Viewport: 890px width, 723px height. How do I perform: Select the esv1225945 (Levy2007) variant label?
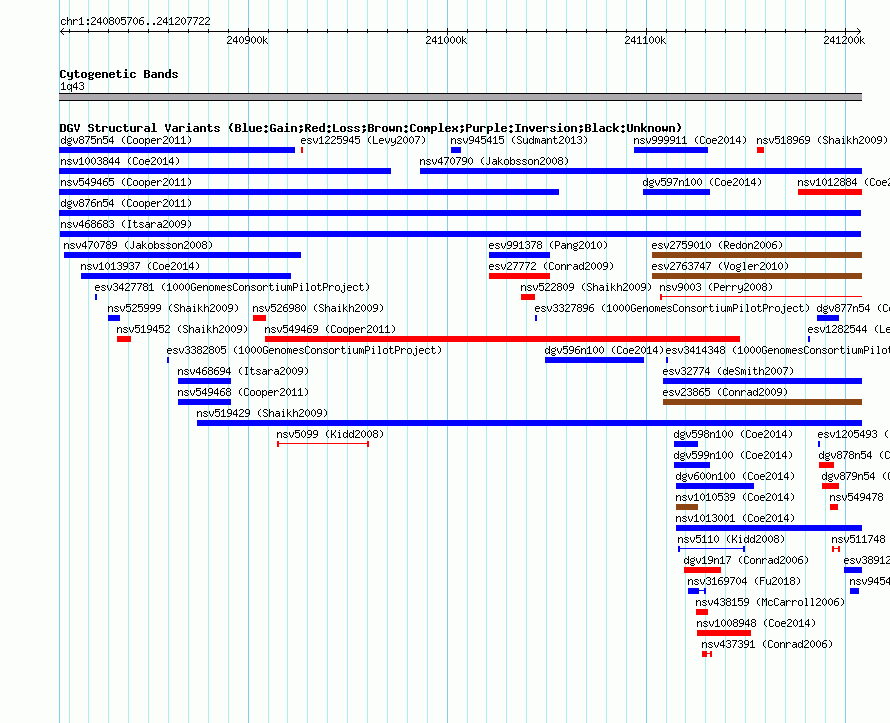363,140
